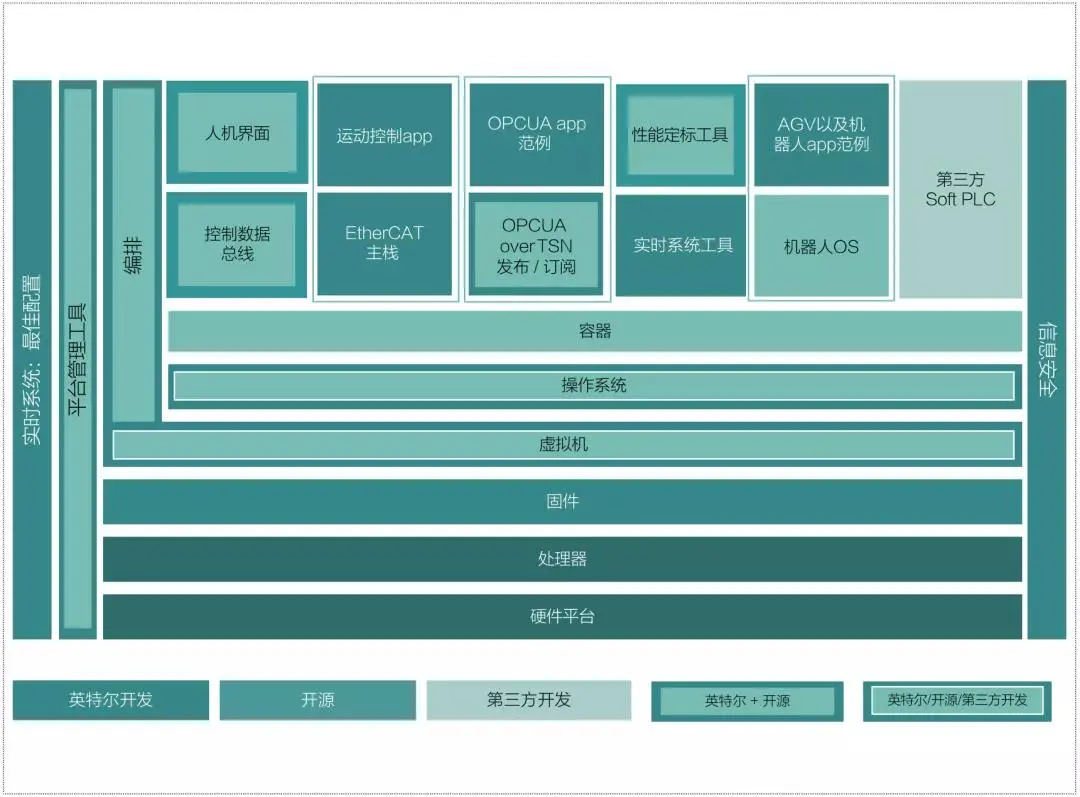Toggle the 虚拟机 layer

coord(563,444)
